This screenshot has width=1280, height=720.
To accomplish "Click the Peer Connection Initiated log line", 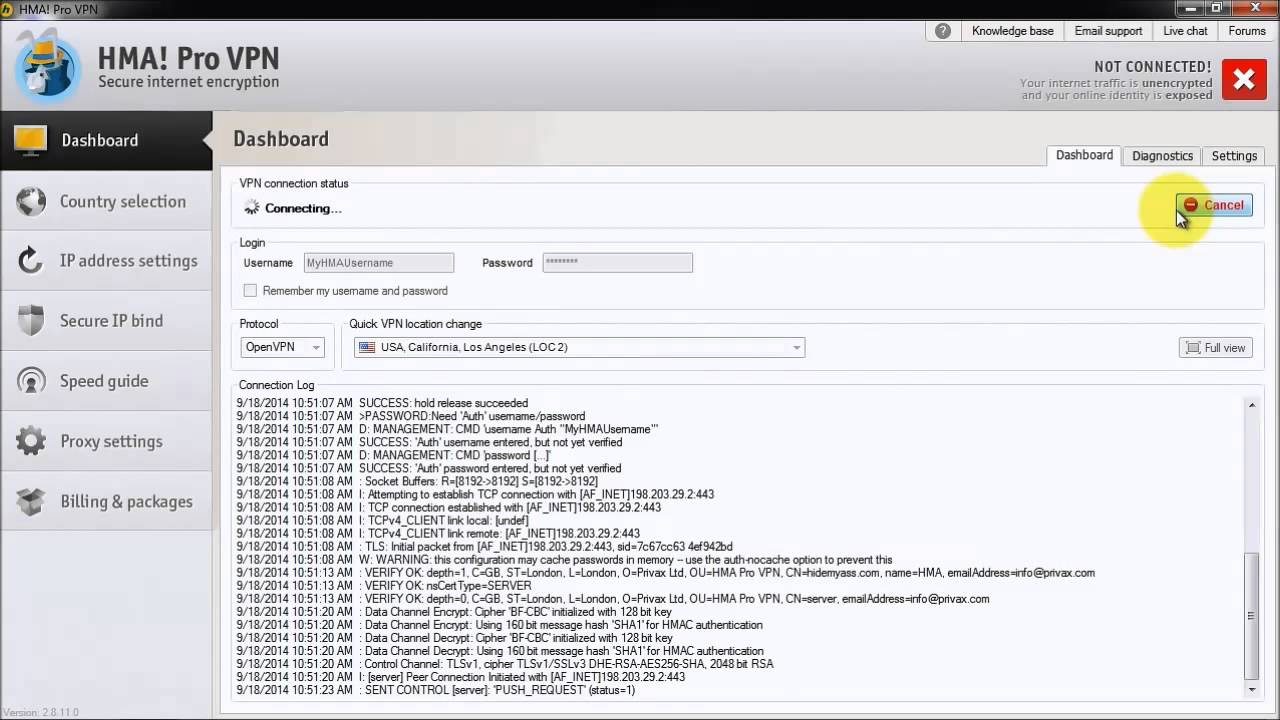I will (461, 677).
